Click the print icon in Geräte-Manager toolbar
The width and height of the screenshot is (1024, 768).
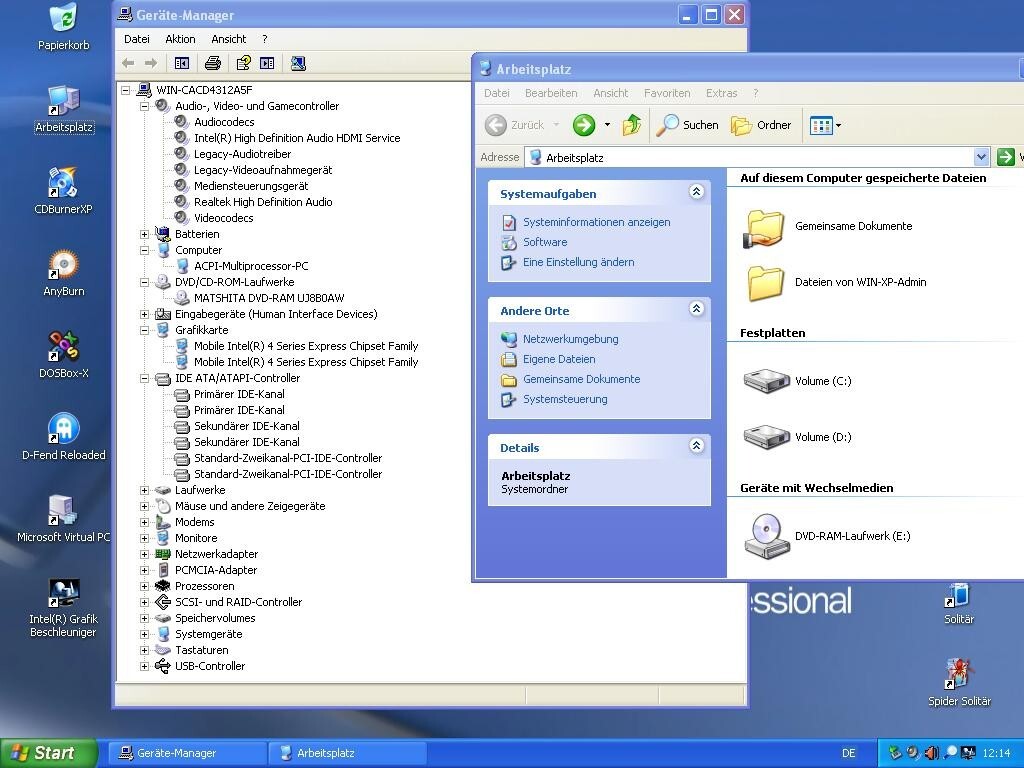[x=213, y=63]
